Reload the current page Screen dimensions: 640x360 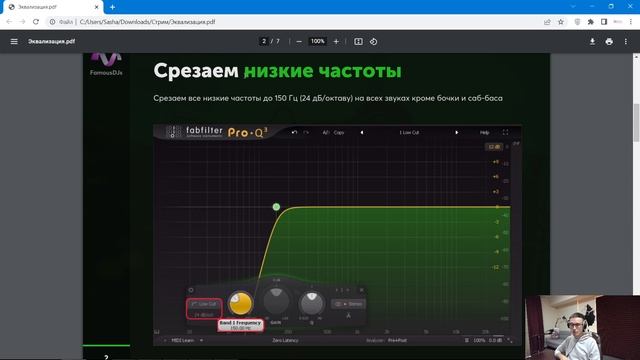(x=36, y=22)
